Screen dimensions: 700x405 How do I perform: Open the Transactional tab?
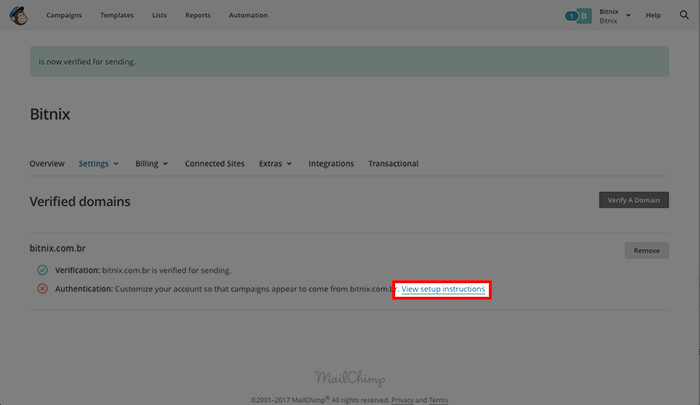[x=393, y=163]
